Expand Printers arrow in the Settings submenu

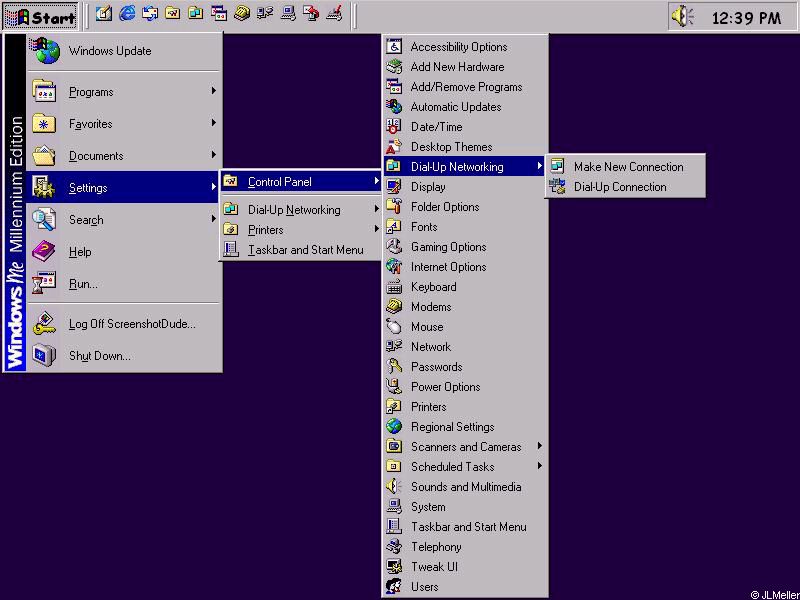click(x=377, y=229)
